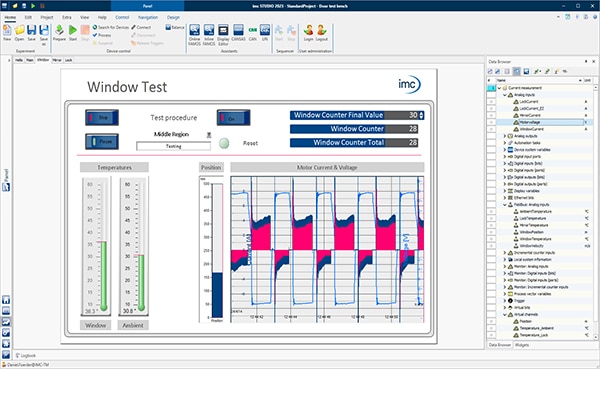The height and width of the screenshot is (400, 600).
Task: Open the CANSAS assistant
Action: coord(238,33)
